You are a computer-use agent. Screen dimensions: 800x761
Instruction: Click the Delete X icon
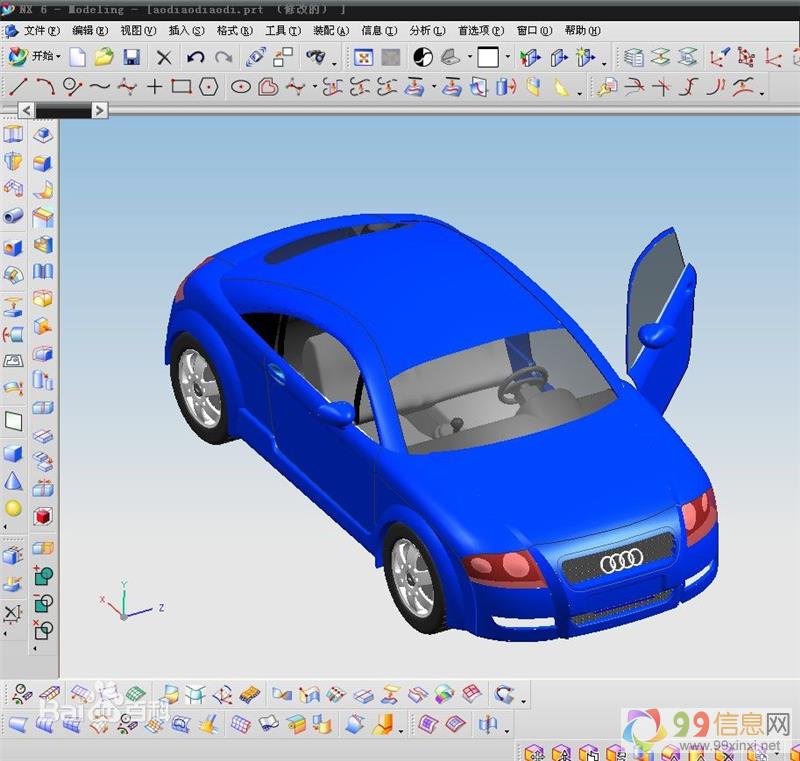pos(164,58)
